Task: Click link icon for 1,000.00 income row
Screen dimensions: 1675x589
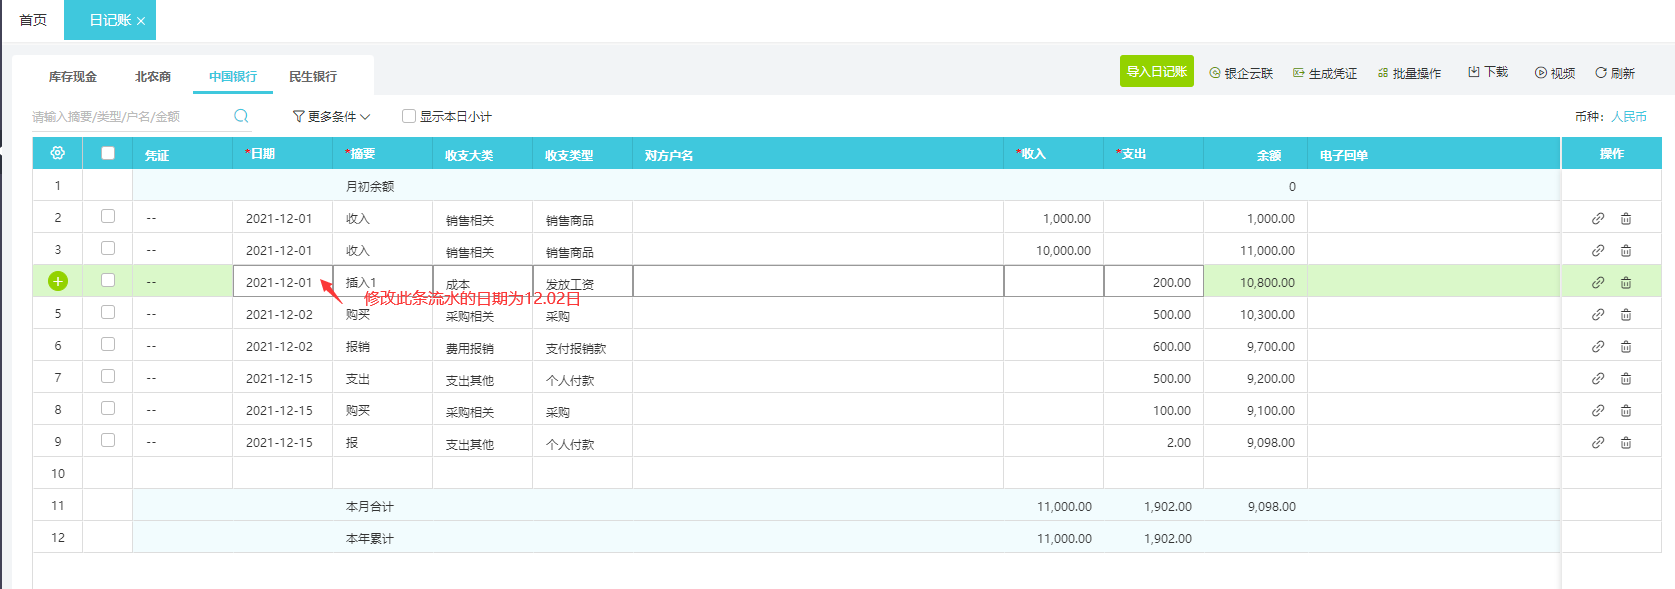Action: [x=1598, y=218]
